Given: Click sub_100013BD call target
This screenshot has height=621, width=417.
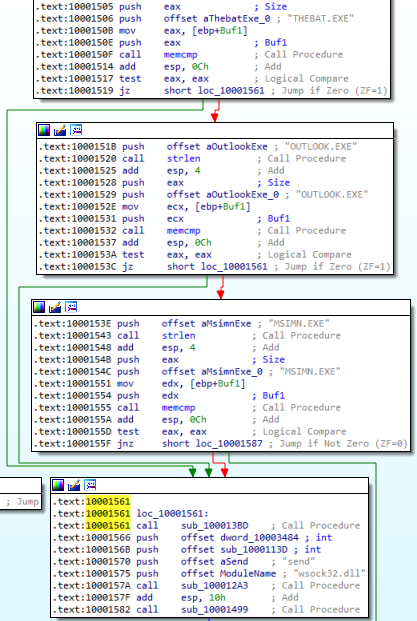Looking at the screenshot, I should point(215,526).
